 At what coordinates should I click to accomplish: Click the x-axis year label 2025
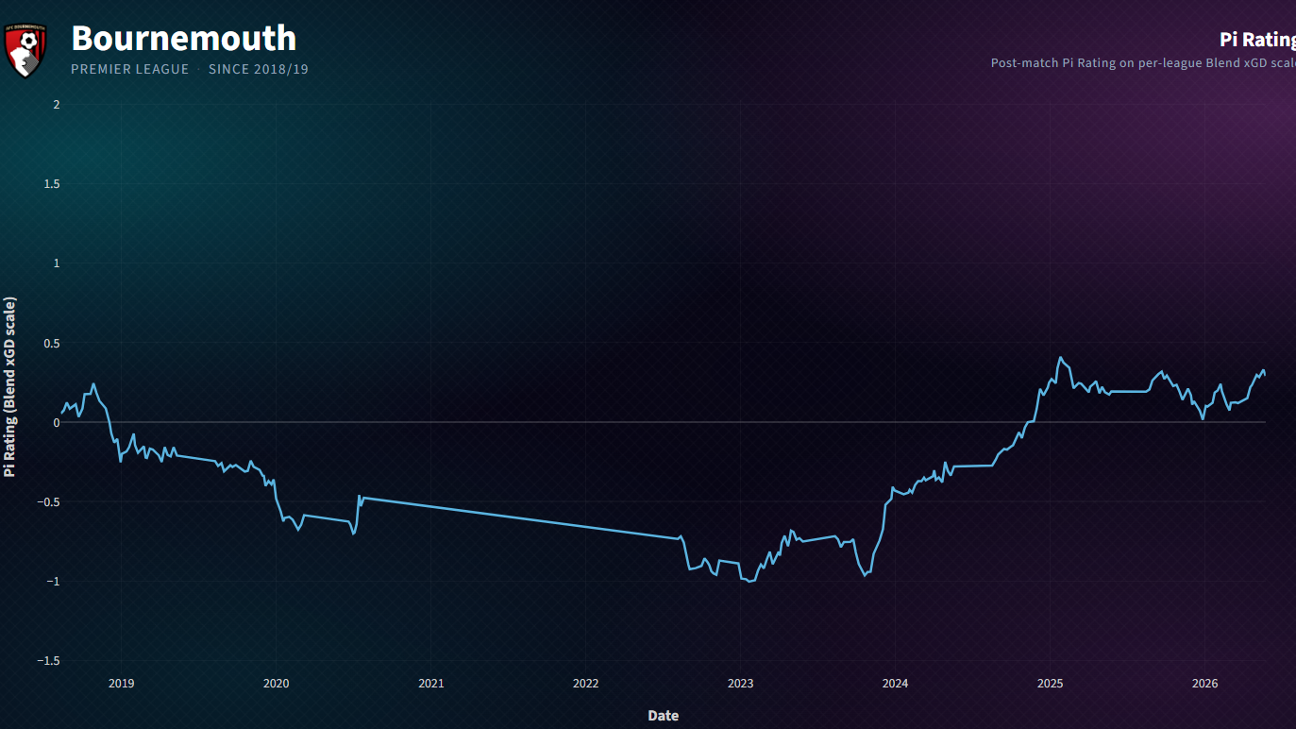tap(1050, 684)
